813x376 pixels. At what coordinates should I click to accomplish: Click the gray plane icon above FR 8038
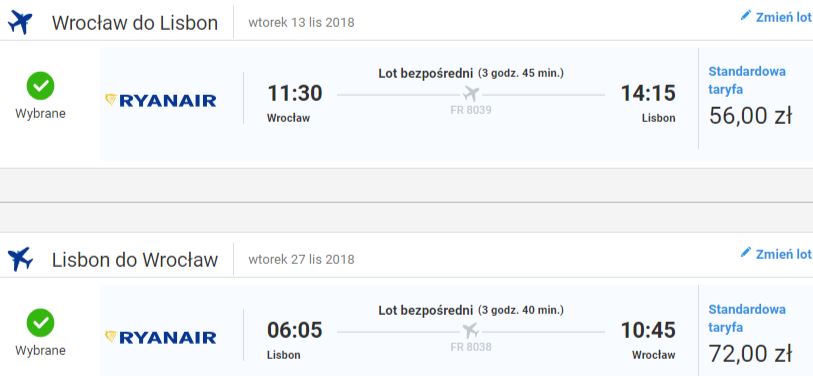tap(471, 330)
